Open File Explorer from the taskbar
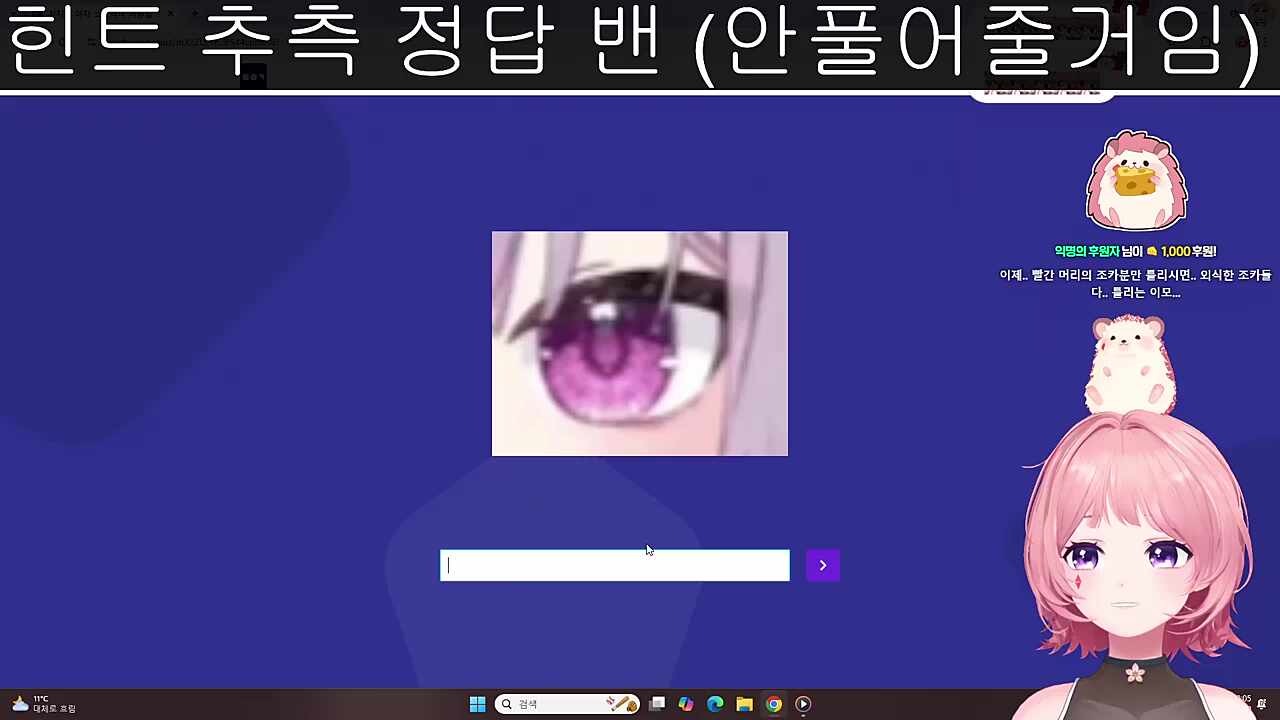 (744, 704)
